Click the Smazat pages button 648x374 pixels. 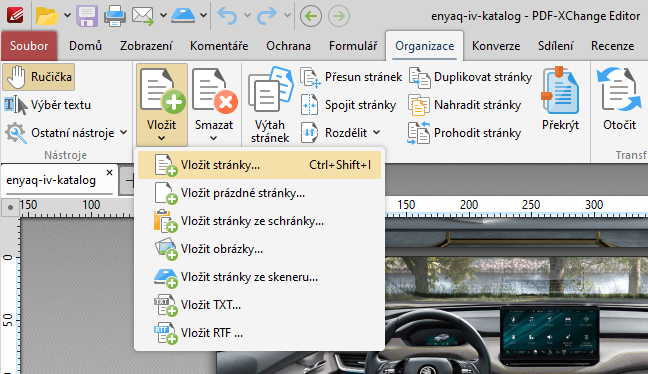[x=214, y=105]
